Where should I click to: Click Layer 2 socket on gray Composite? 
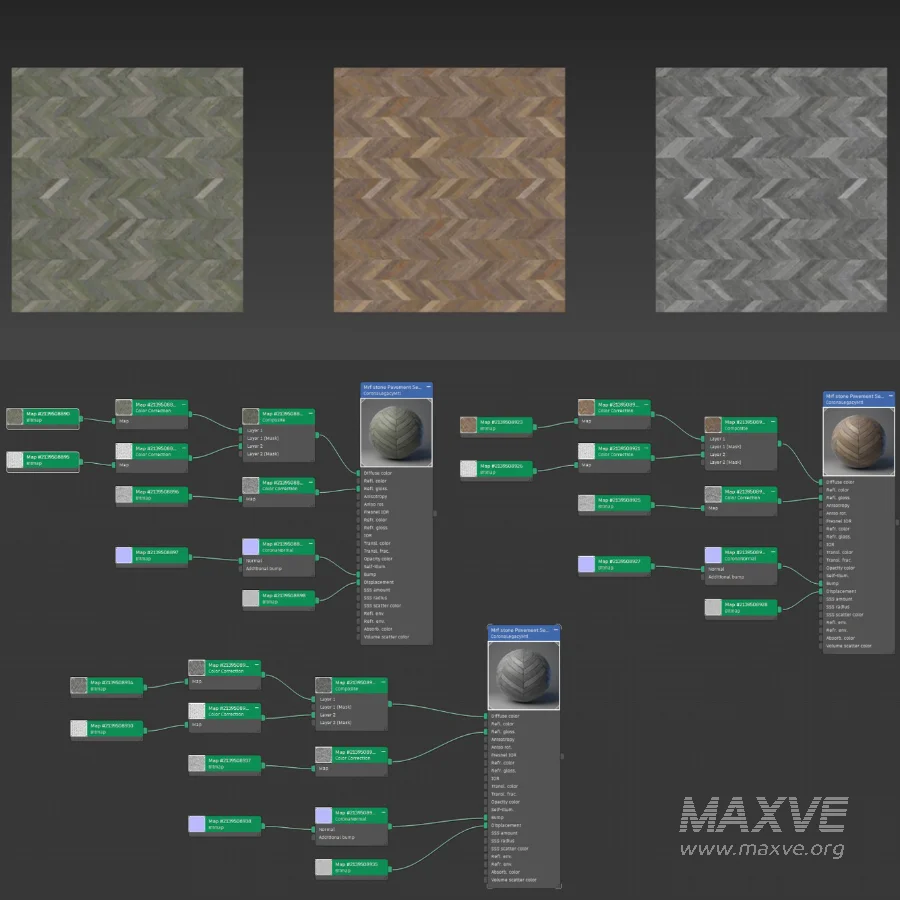point(313,715)
